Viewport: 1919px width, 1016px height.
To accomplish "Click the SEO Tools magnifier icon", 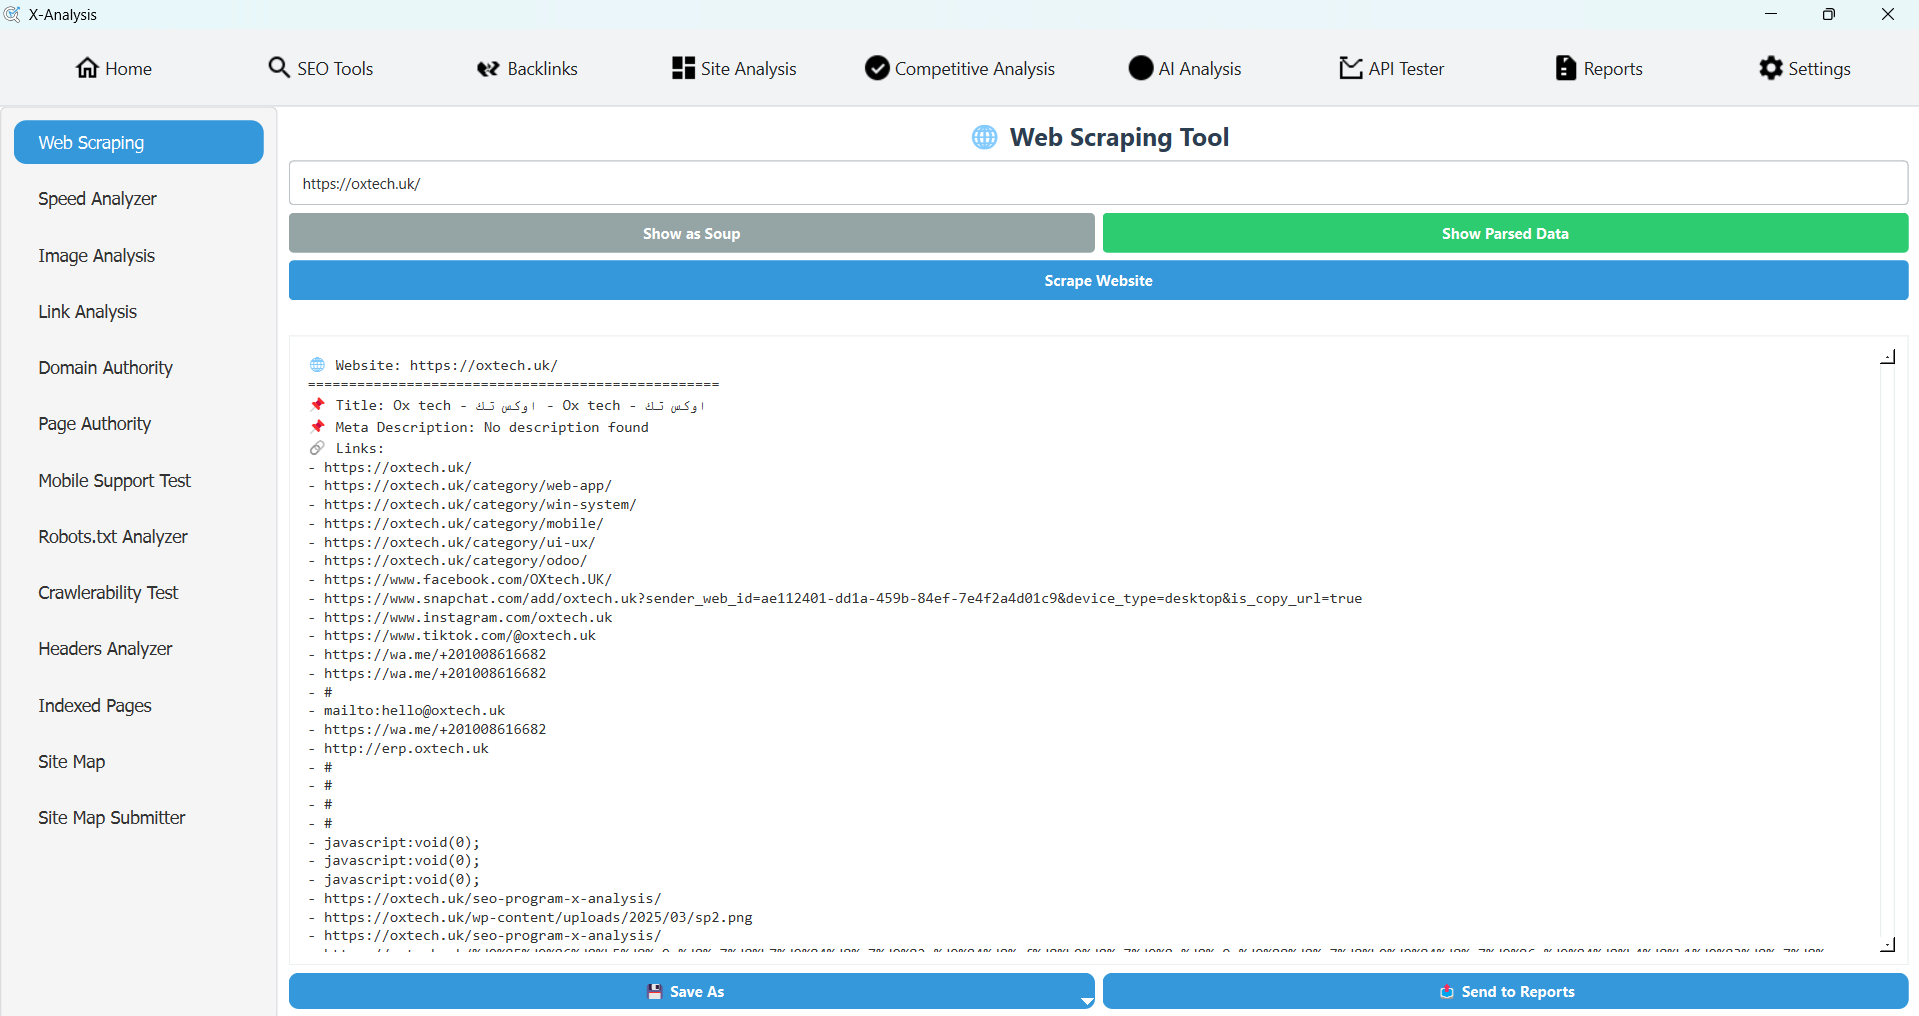I will [279, 67].
